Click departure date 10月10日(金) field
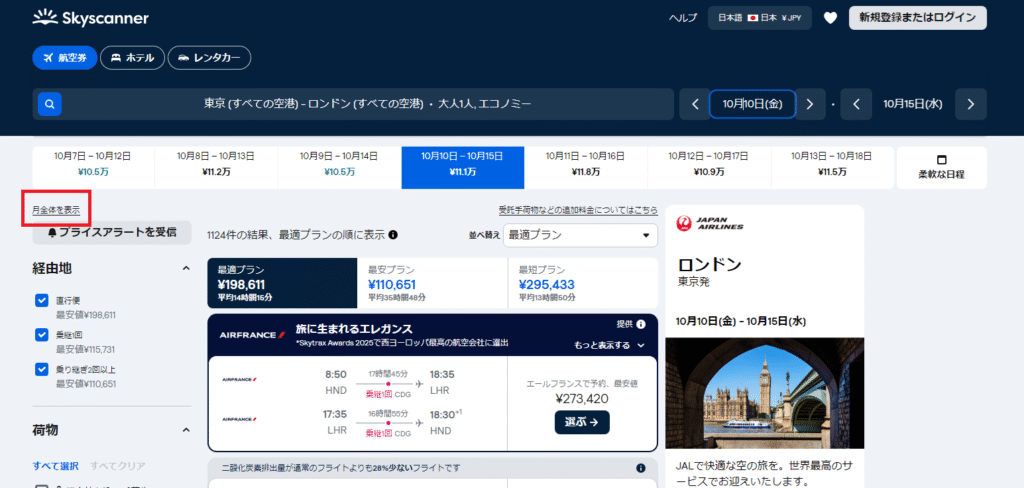Image resolution: width=1024 pixels, height=488 pixels. [x=752, y=104]
